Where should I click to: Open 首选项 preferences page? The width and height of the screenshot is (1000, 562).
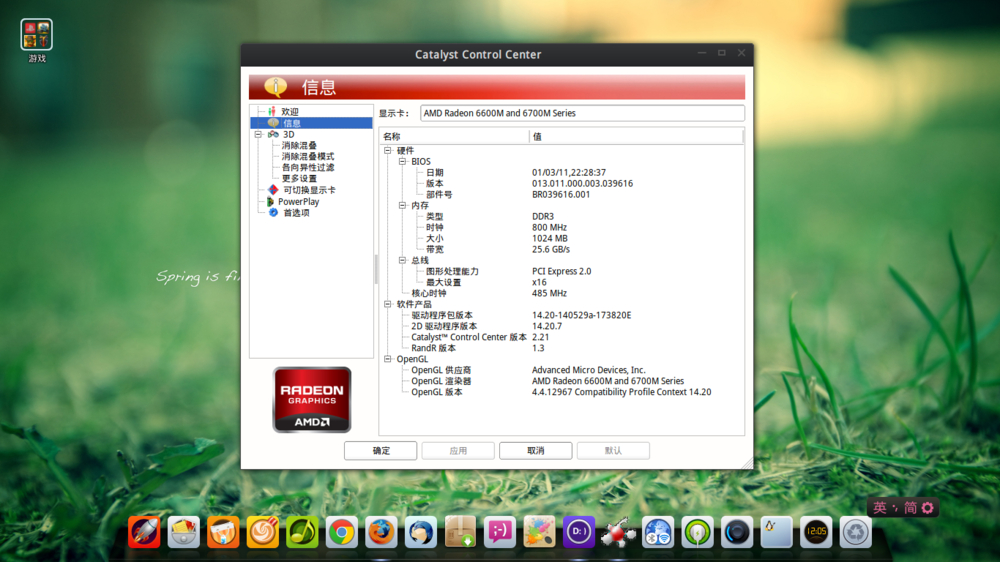[x=296, y=213]
